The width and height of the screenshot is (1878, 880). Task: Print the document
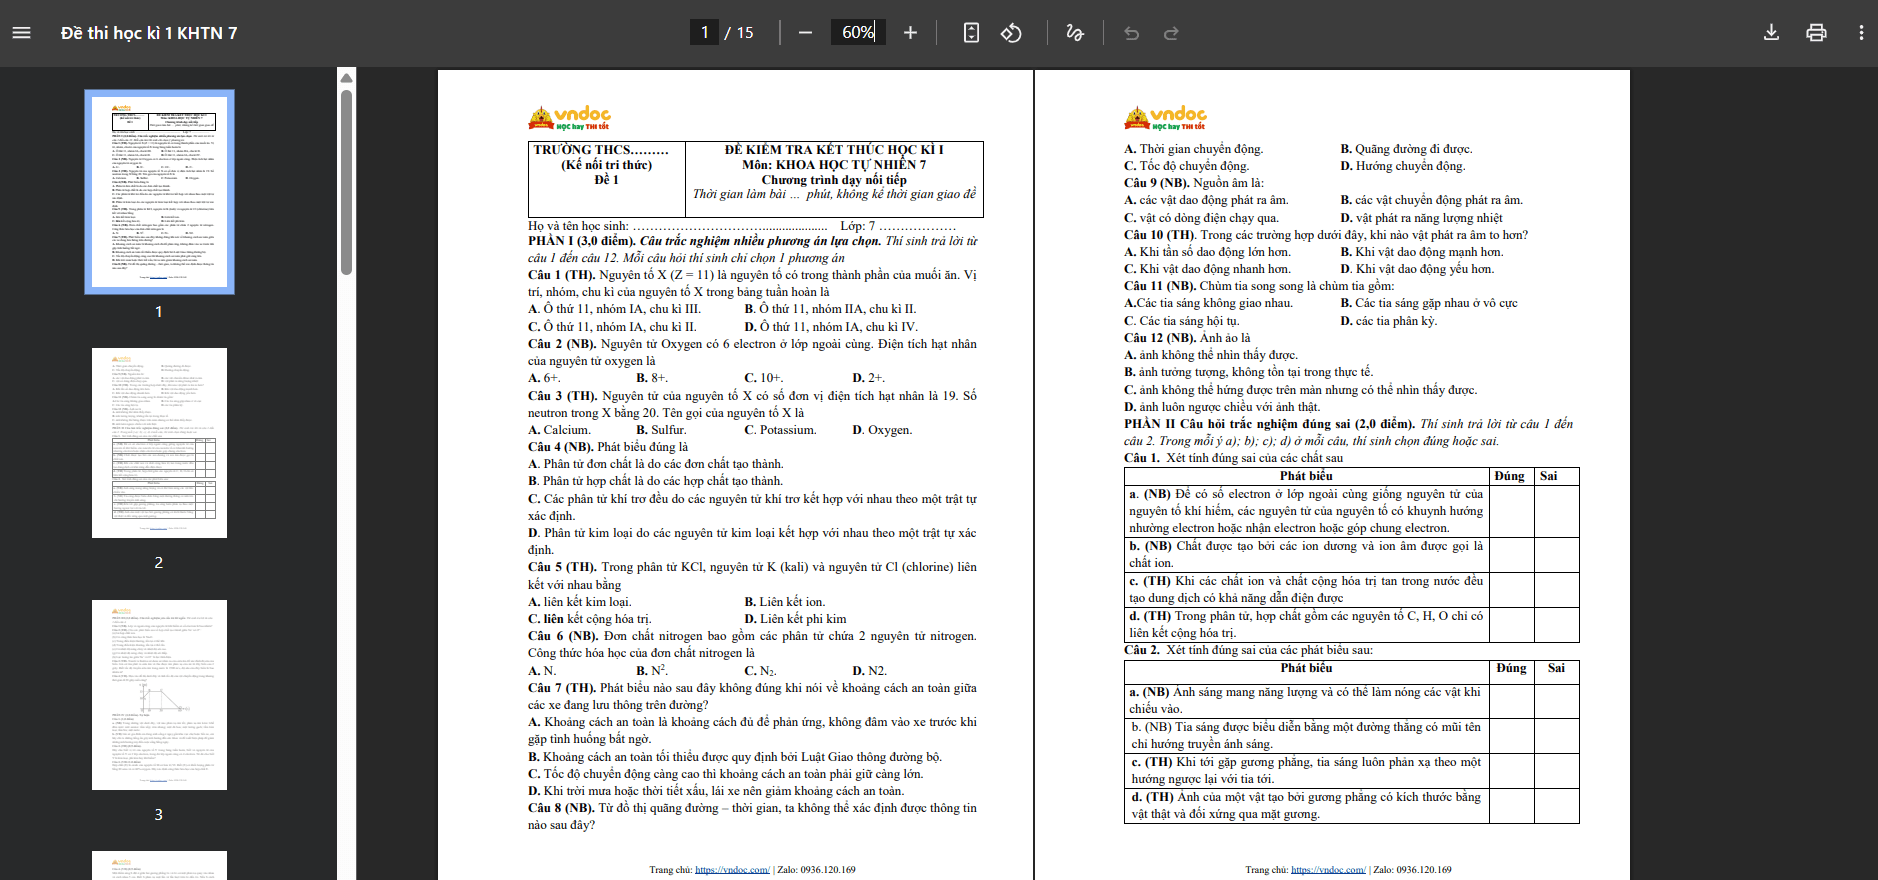coord(1816,33)
